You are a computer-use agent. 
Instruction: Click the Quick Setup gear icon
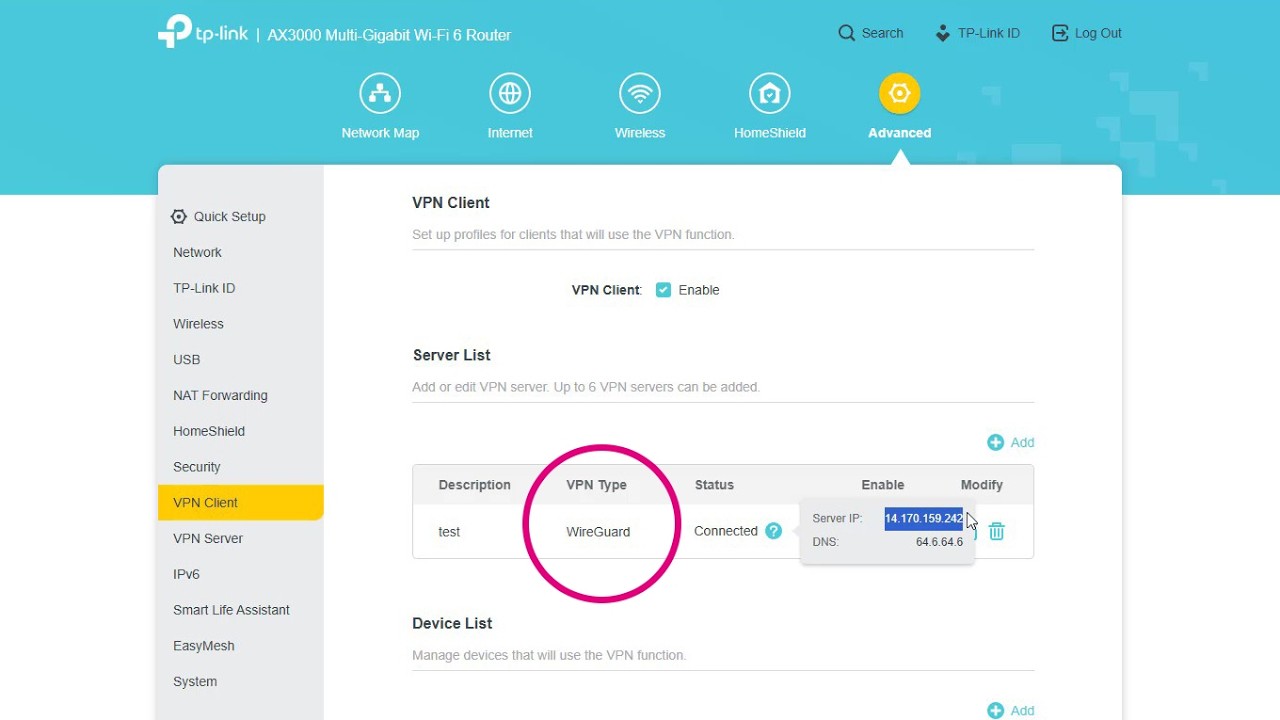[179, 217]
